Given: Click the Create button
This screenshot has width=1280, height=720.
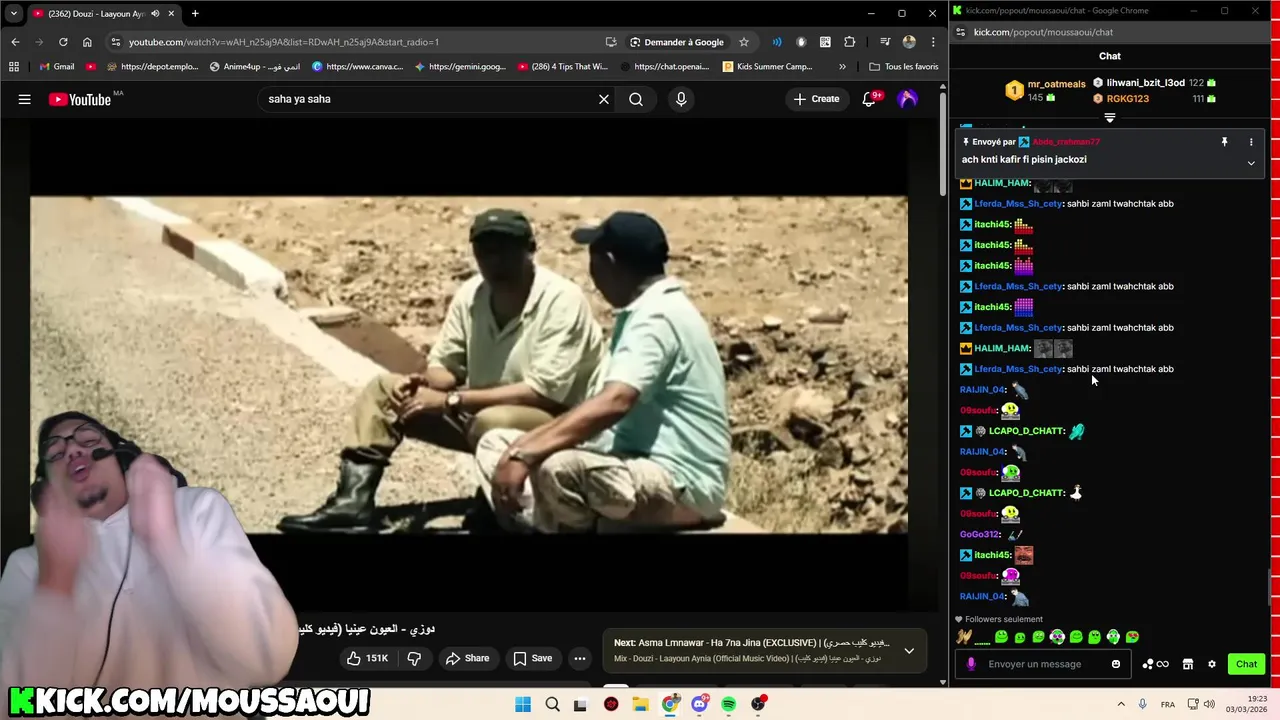Looking at the screenshot, I should (x=817, y=99).
